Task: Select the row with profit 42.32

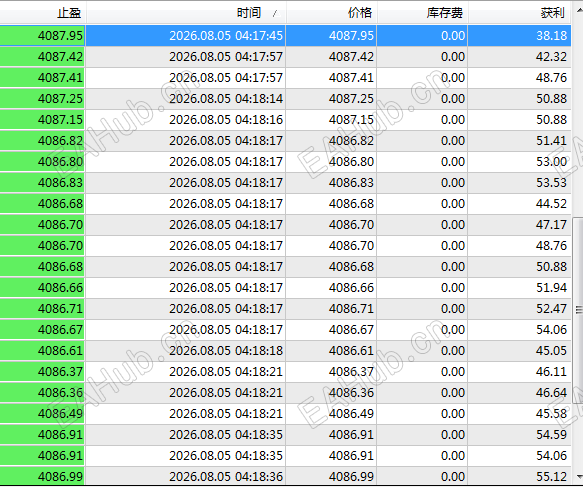Action: 286,57
